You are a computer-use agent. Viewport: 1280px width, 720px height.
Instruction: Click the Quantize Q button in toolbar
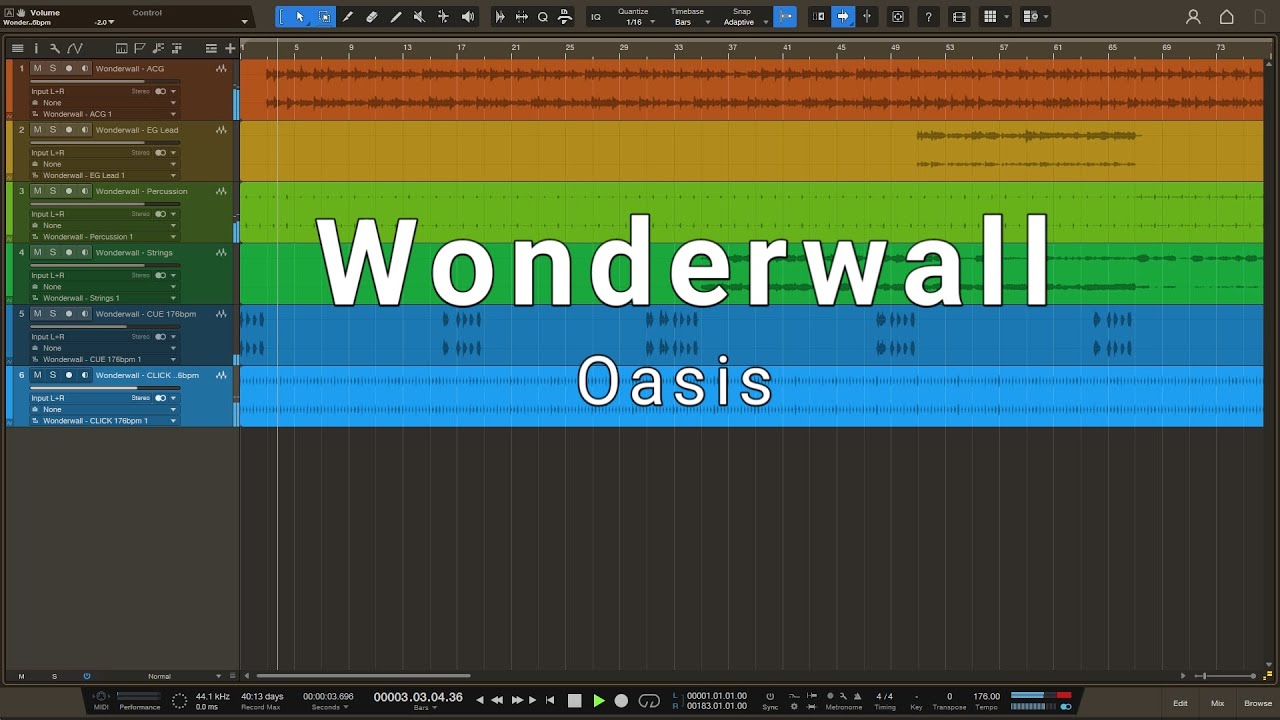click(x=543, y=17)
